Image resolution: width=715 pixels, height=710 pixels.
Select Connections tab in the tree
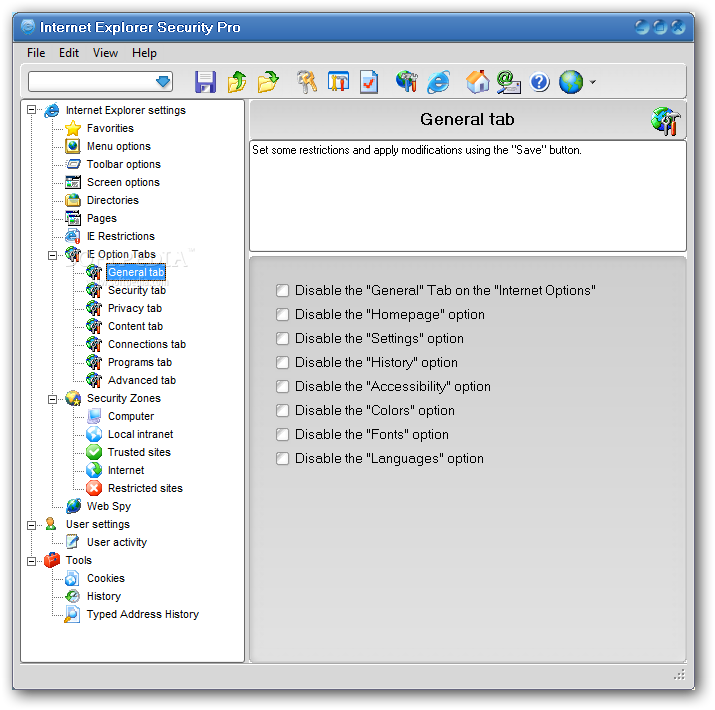(147, 345)
